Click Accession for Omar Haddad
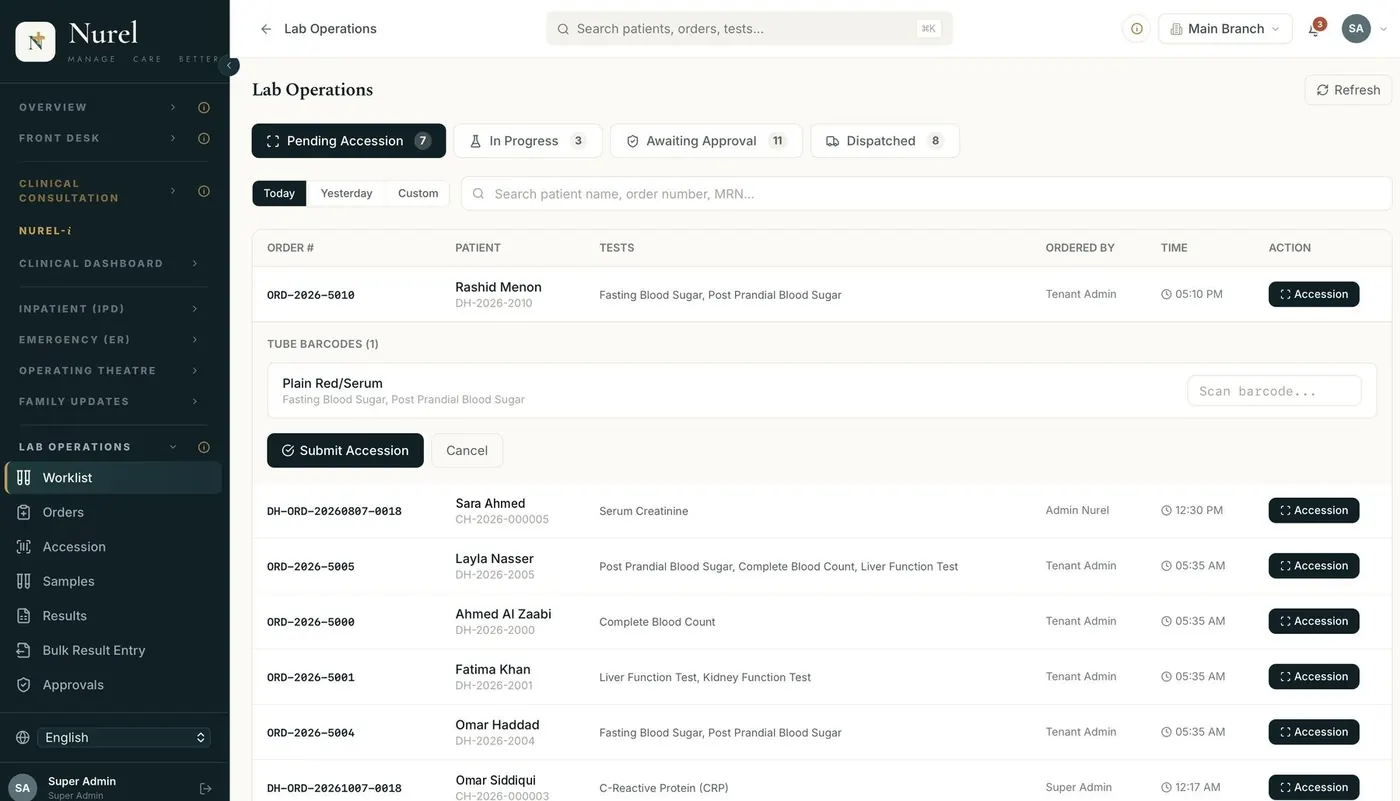Screen dimensions: 1400x801 point(1314,732)
